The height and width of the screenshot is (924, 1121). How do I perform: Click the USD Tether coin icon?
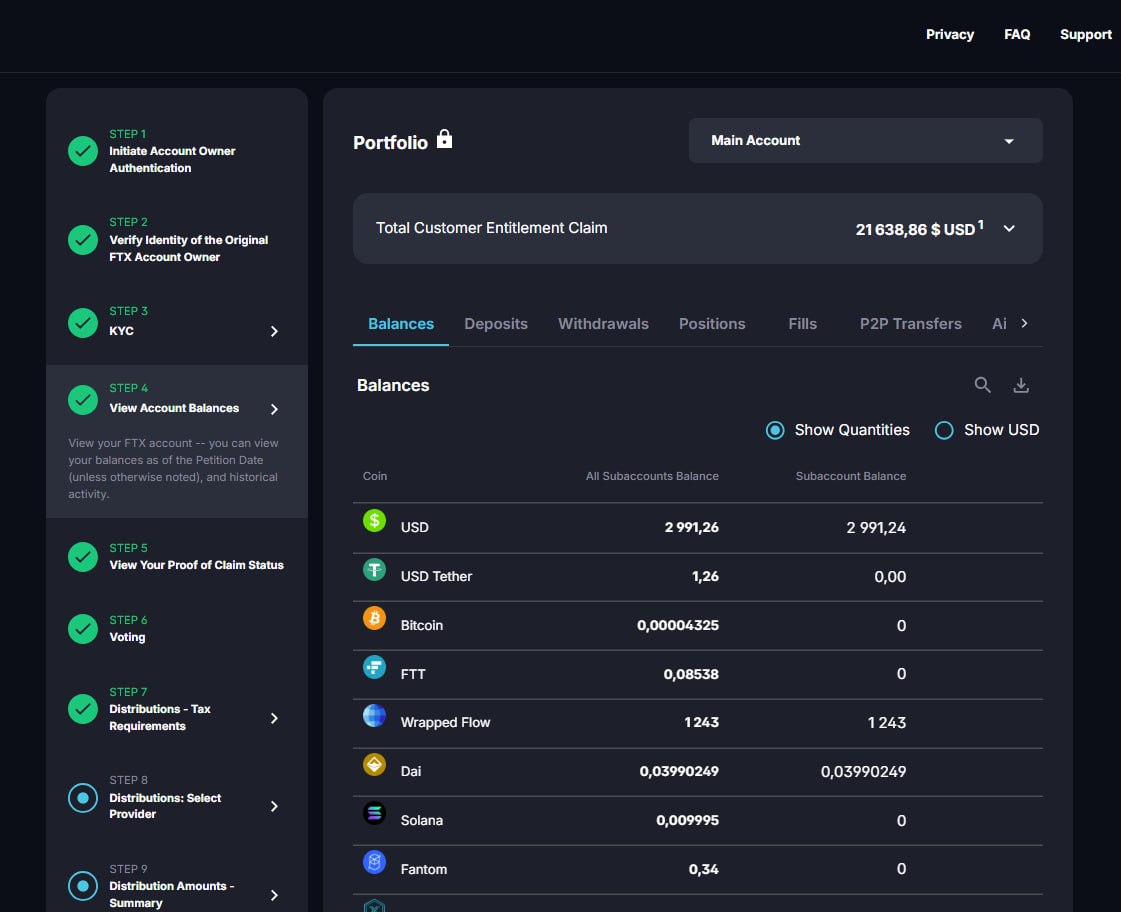pos(374,570)
